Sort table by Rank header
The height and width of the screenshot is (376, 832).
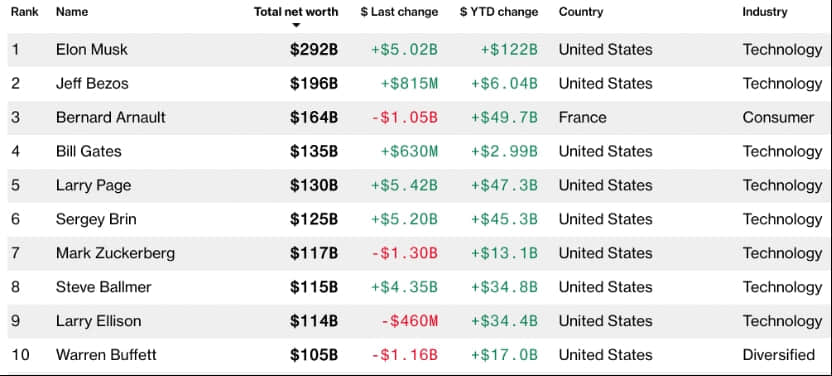[x=24, y=12]
